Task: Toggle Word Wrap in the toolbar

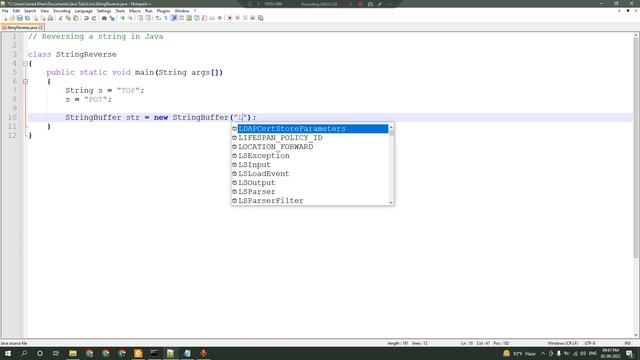Action: [158, 18]
